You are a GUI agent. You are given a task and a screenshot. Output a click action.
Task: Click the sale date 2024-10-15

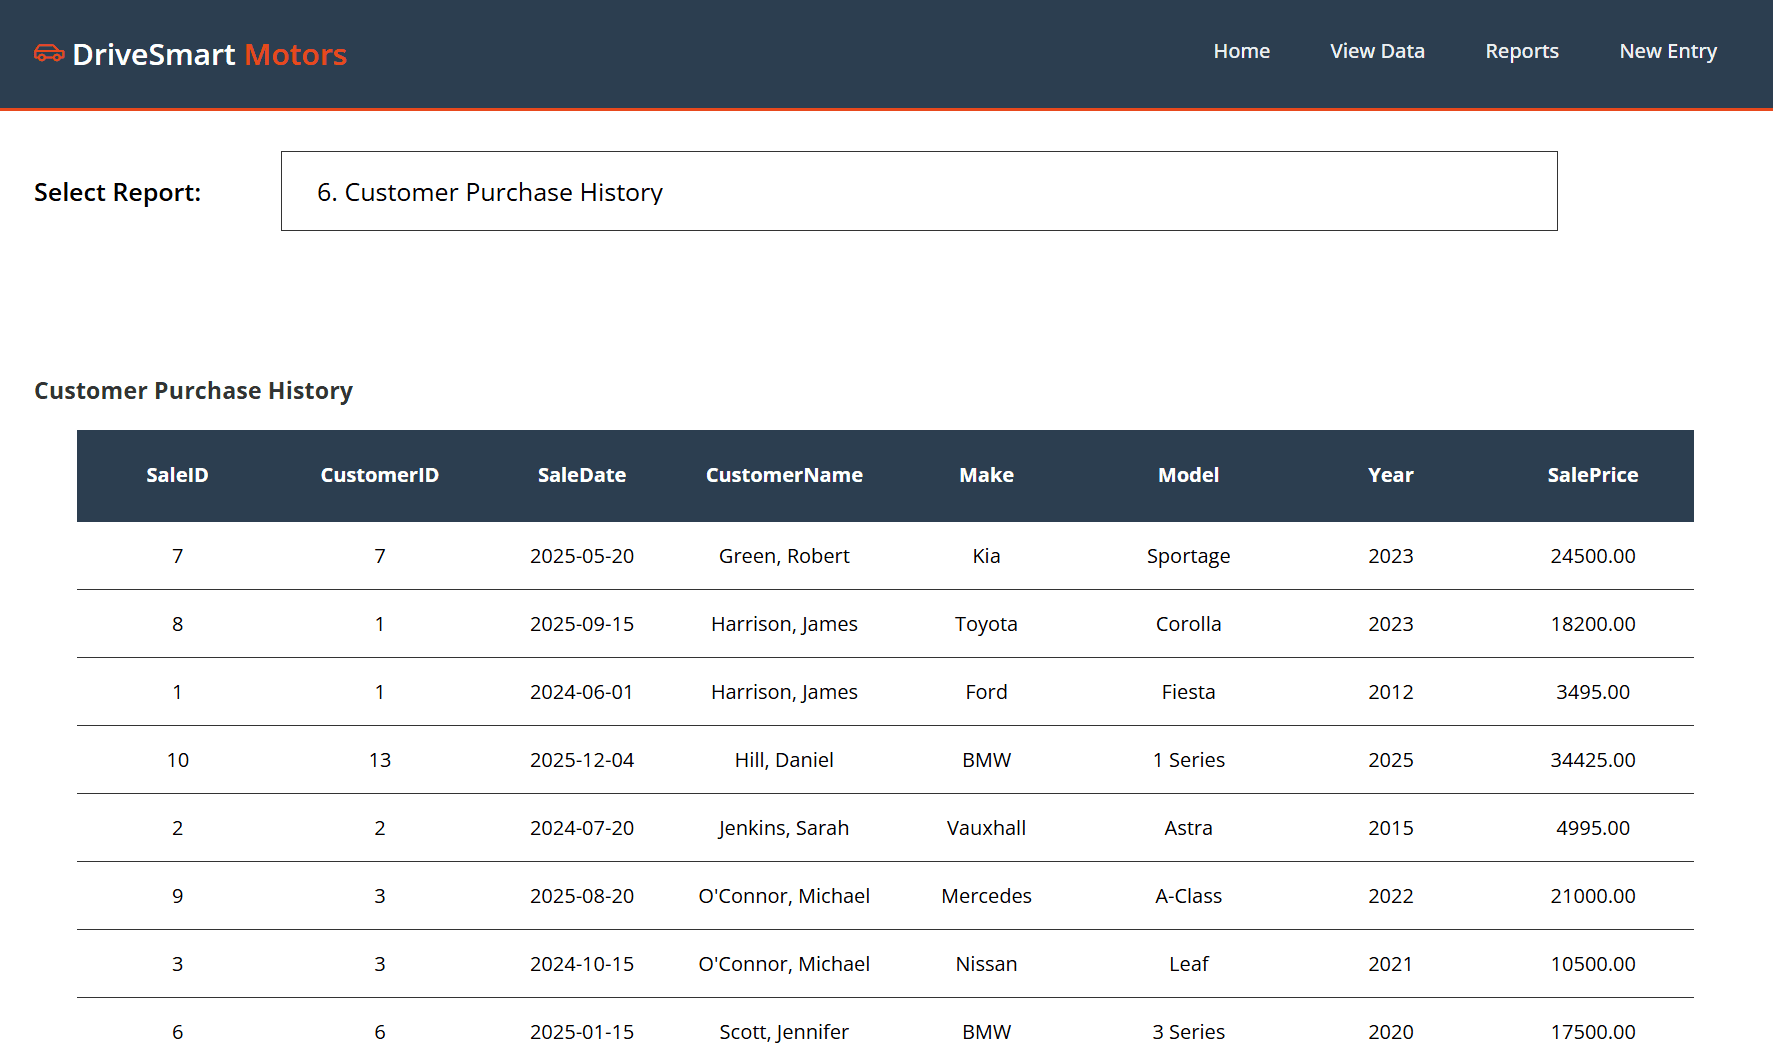pyautogui.click(x=582, y=964)
